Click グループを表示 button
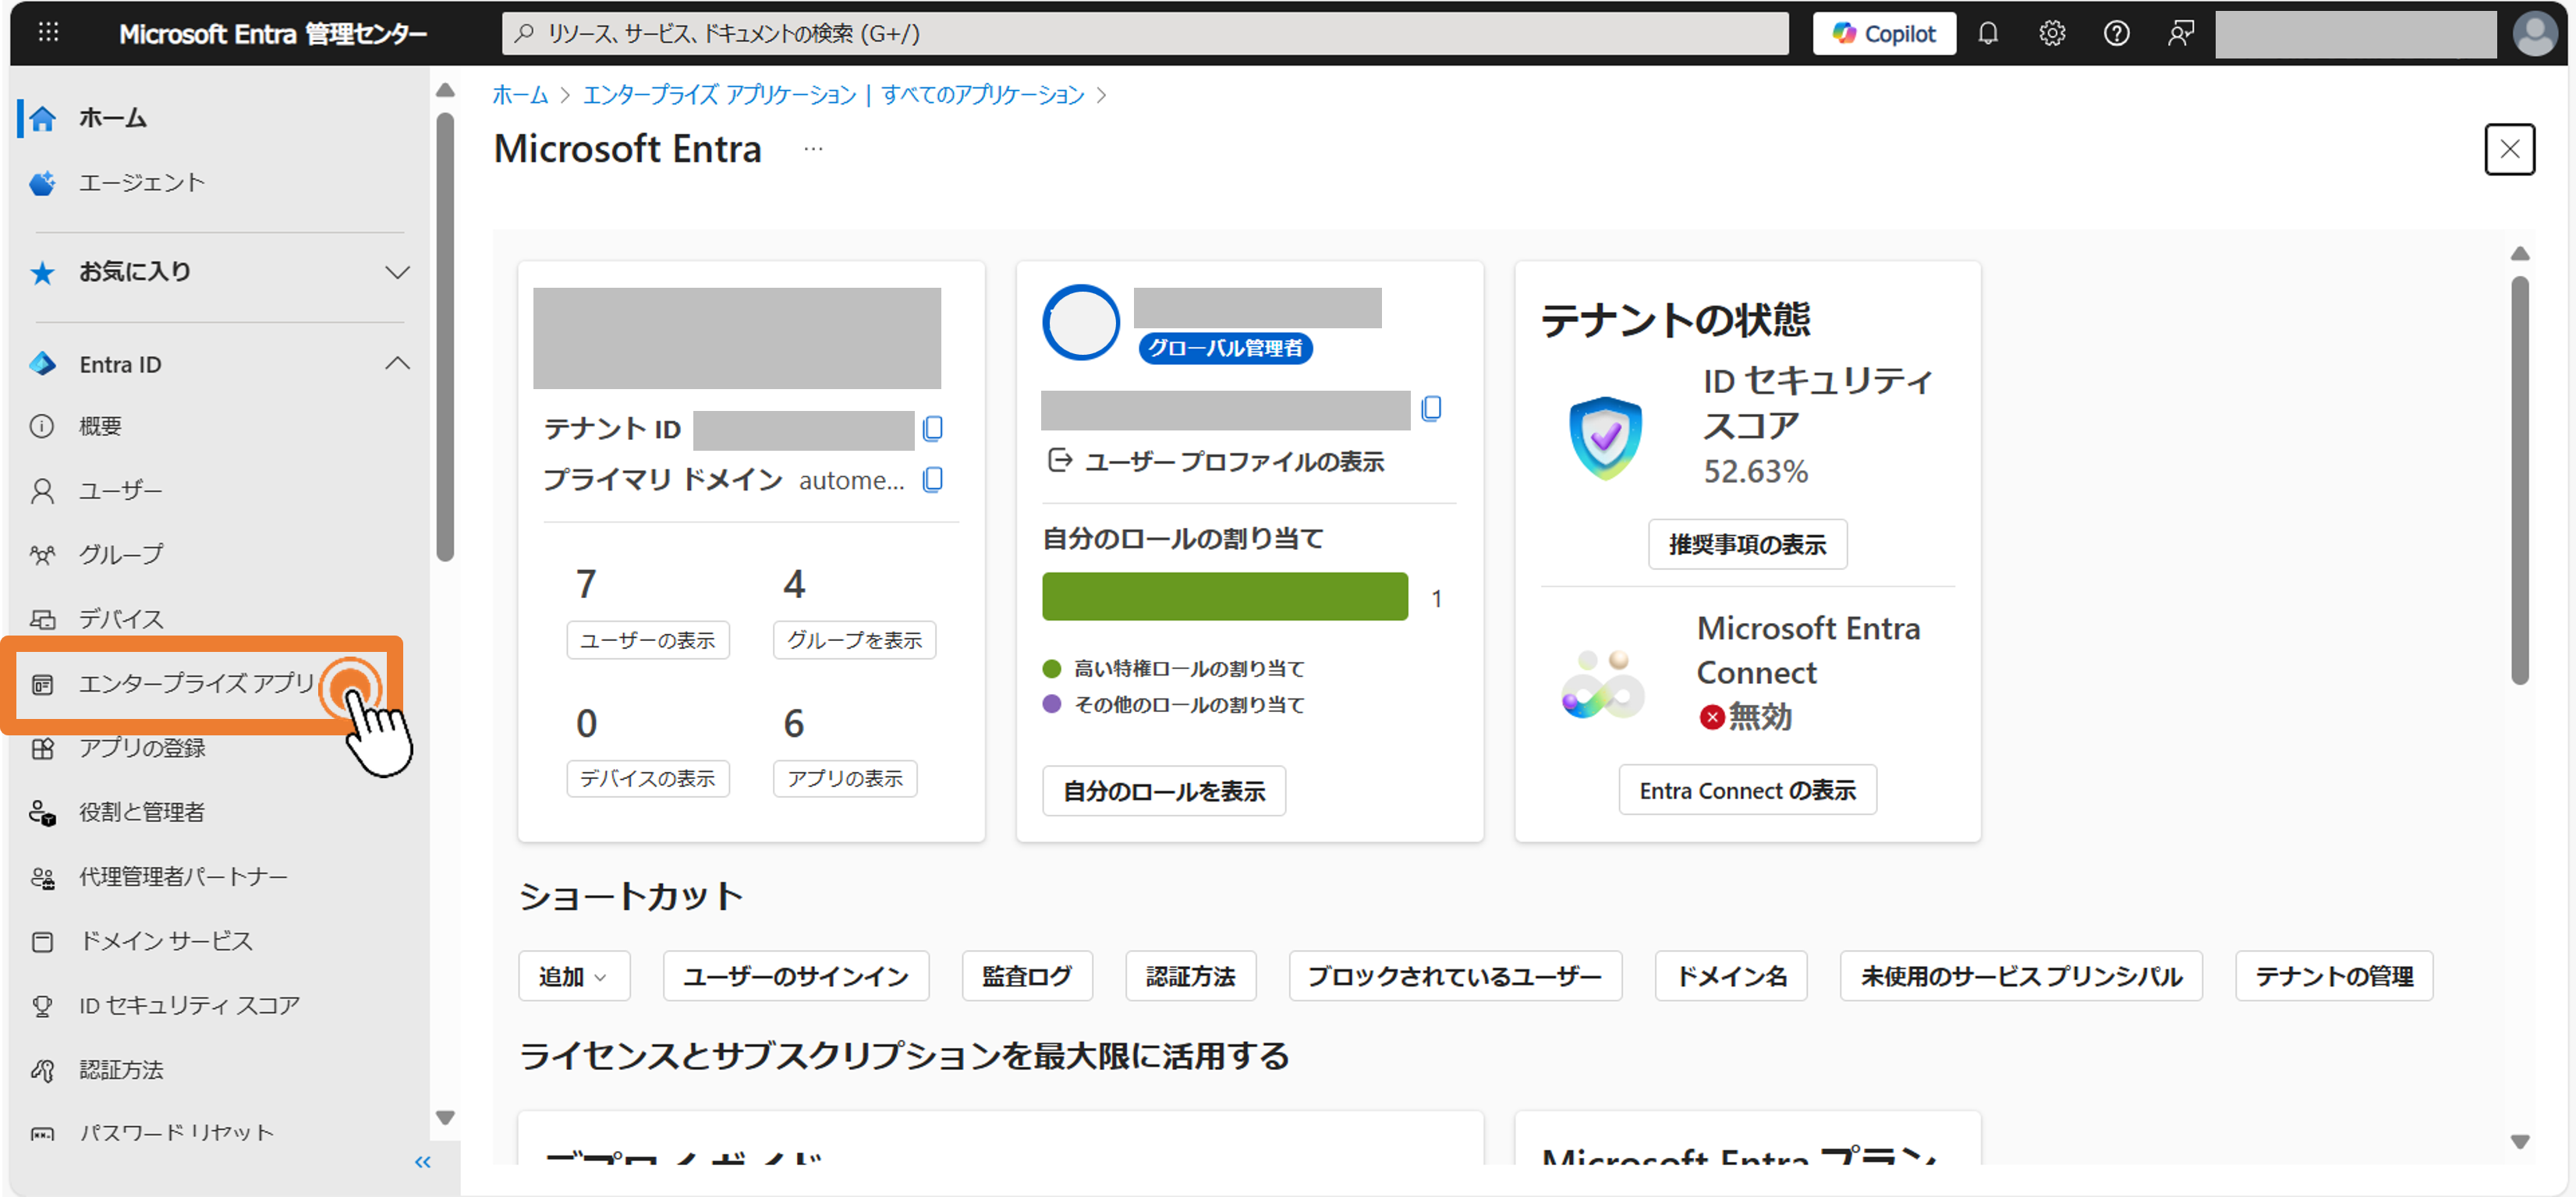Viewport: 2576px width, 1197px height. [854, 640]
